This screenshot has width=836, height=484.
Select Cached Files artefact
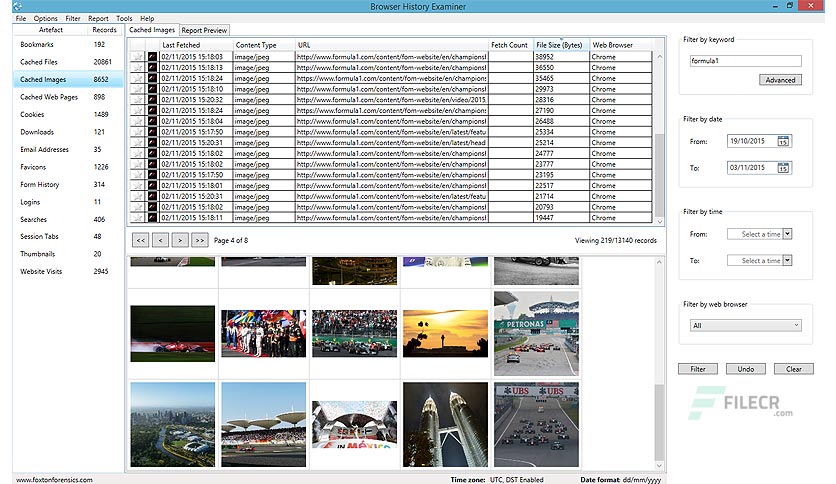[x=68, y=62]
